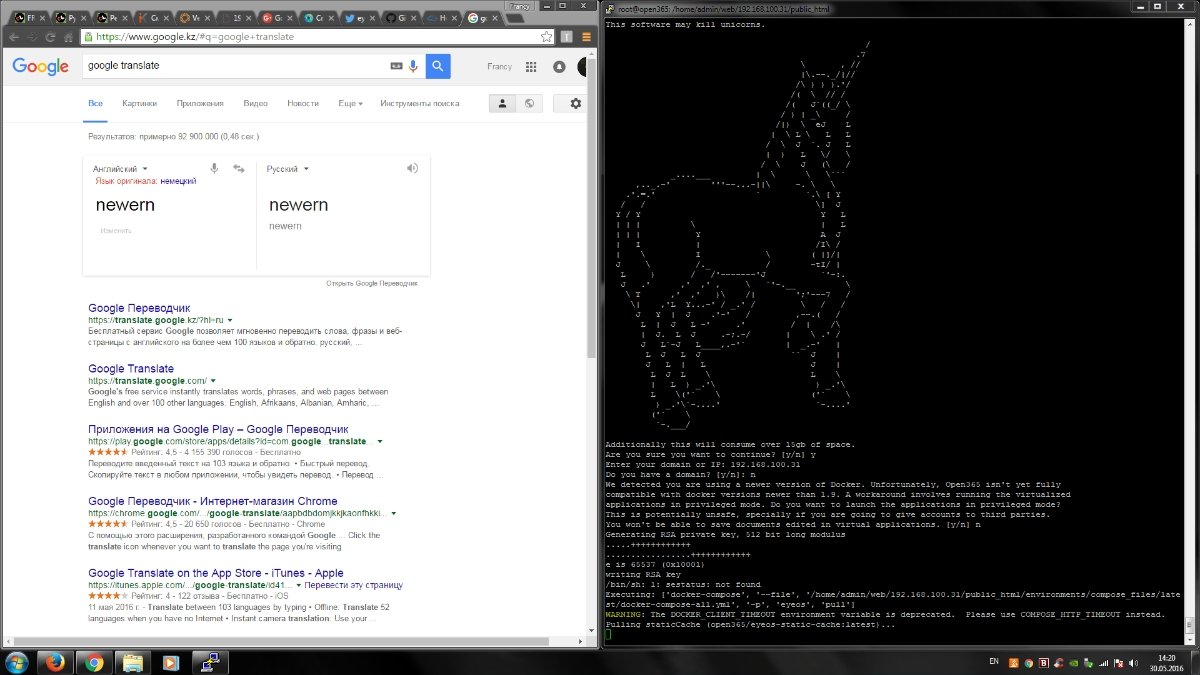Click Открыть Google Переводчик link
This screenshot has width=1200, height=675.
point(372,283)
